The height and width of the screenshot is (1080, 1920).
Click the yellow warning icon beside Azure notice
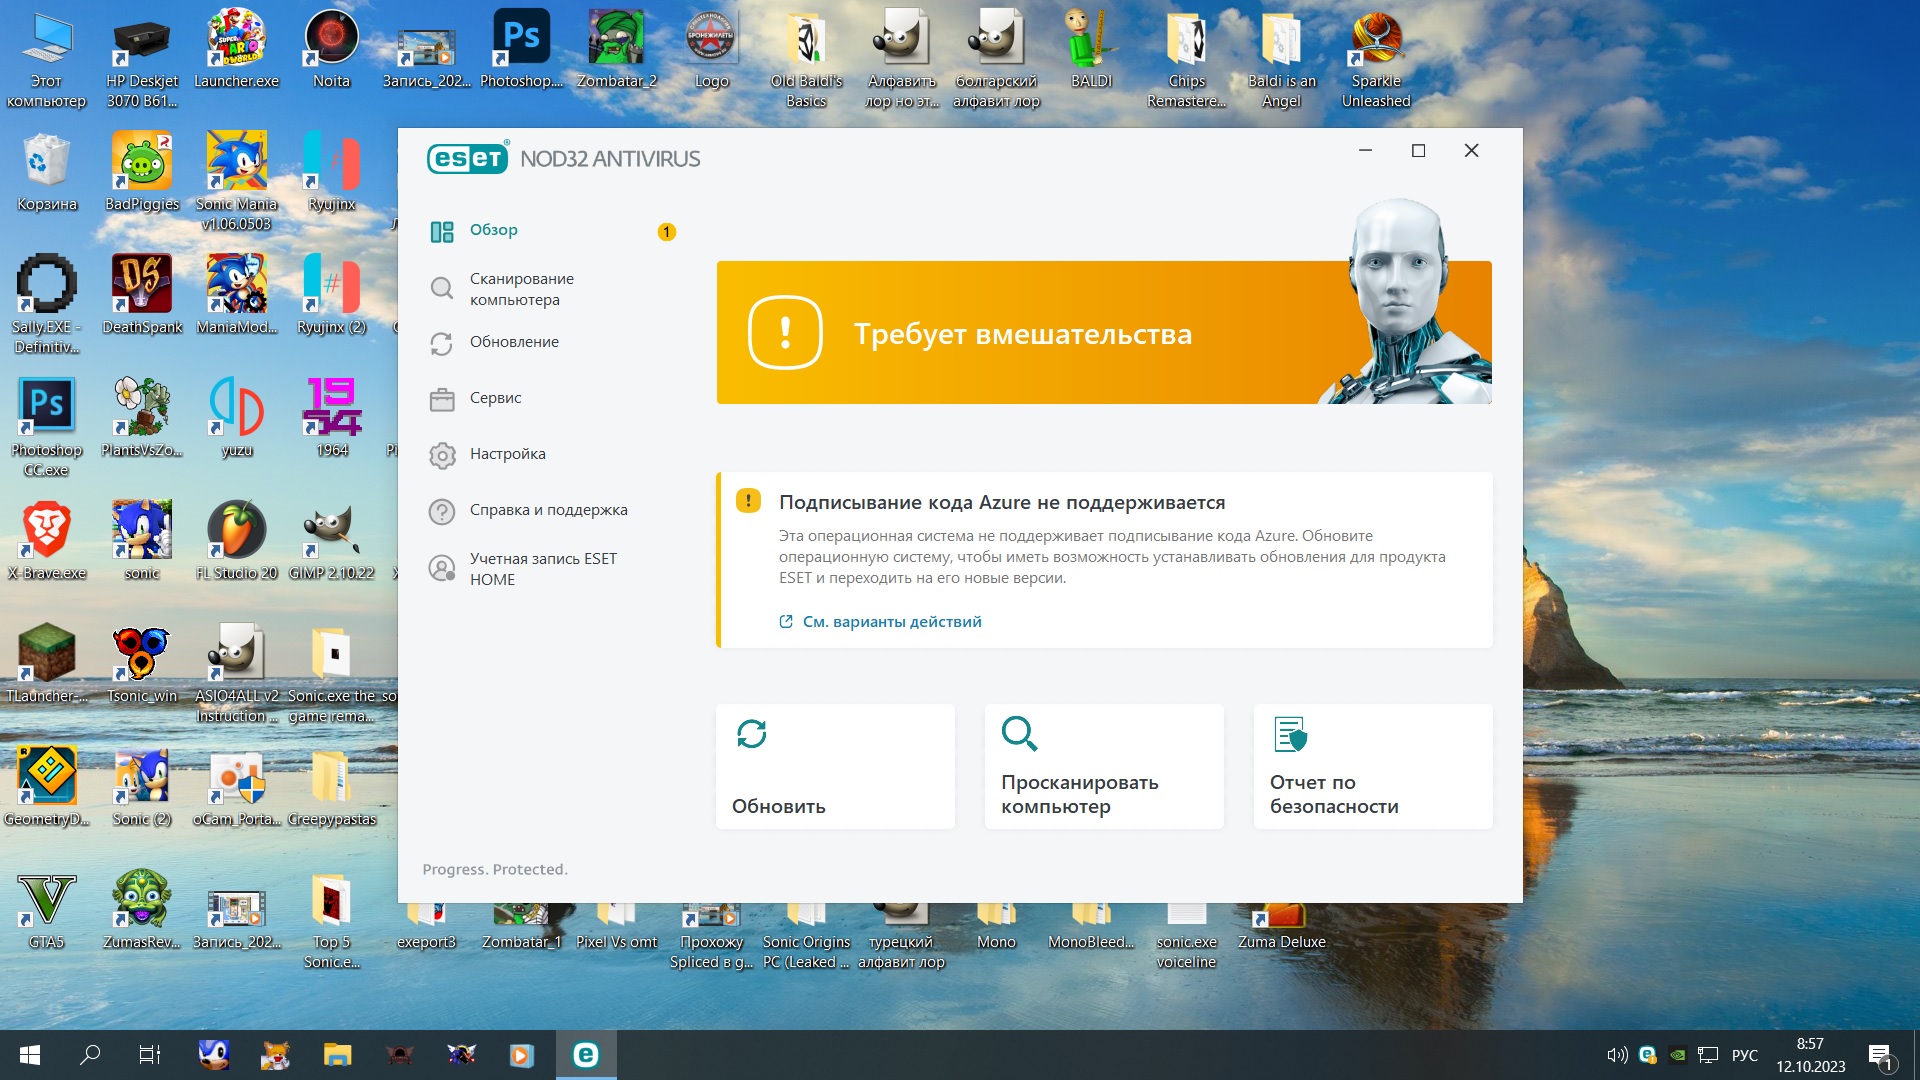[x=748, y=501]
